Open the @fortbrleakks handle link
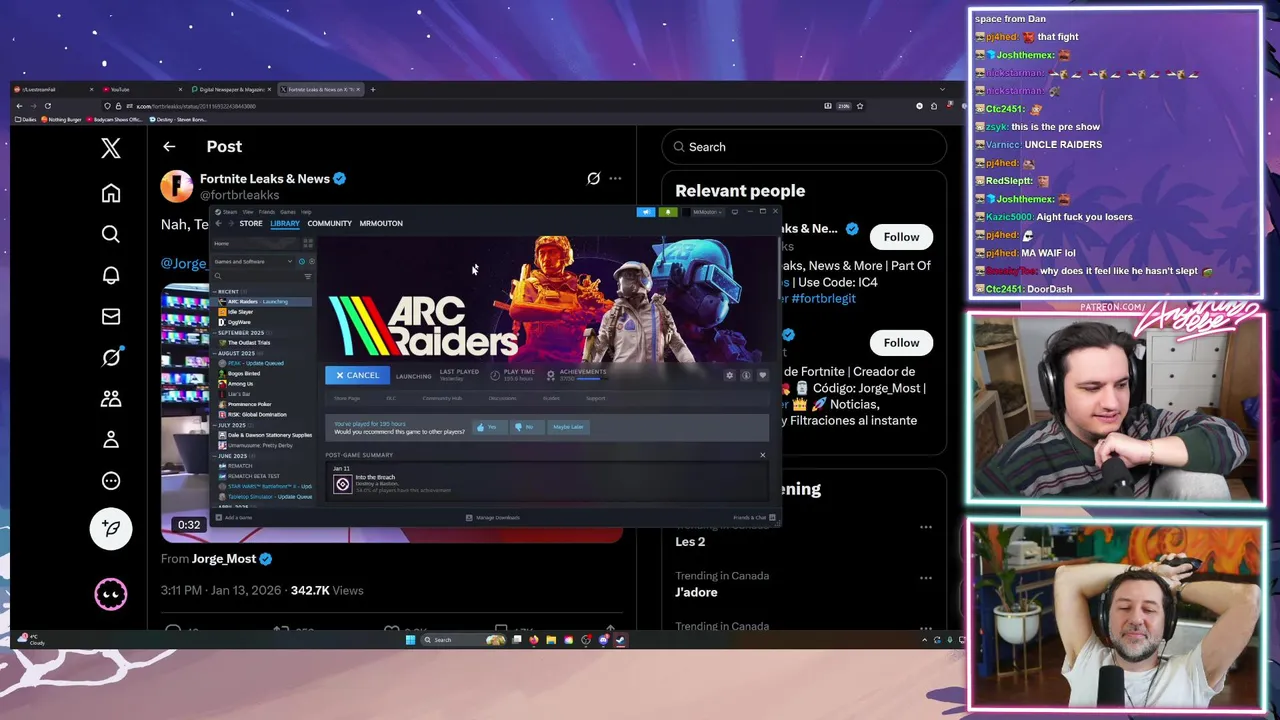 (x=239, y=195)
